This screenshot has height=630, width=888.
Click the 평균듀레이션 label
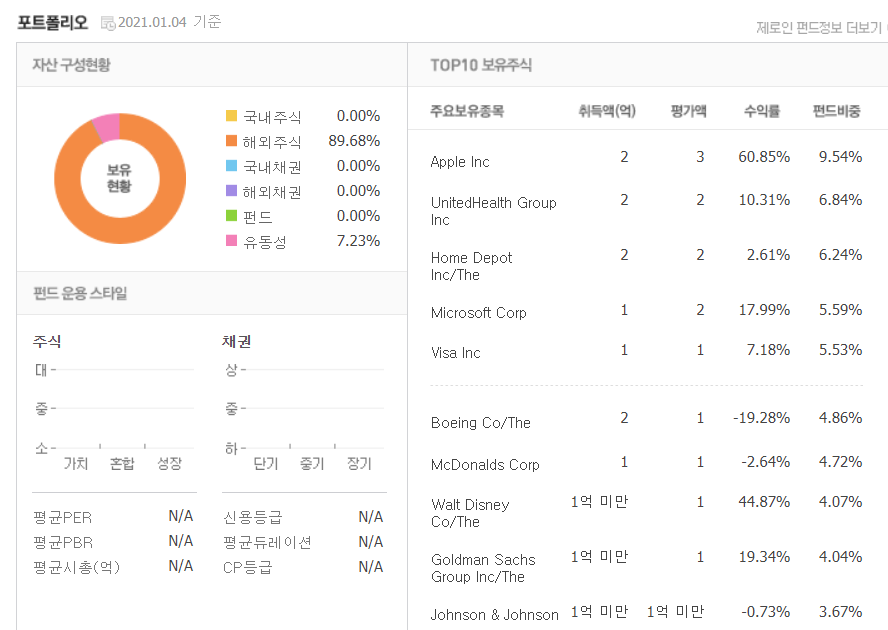click(x=267, y=542)
